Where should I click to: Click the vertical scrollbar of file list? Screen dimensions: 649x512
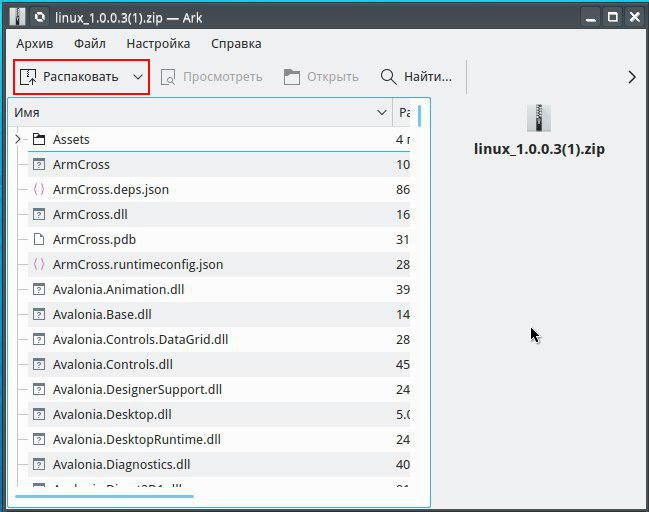420,116
